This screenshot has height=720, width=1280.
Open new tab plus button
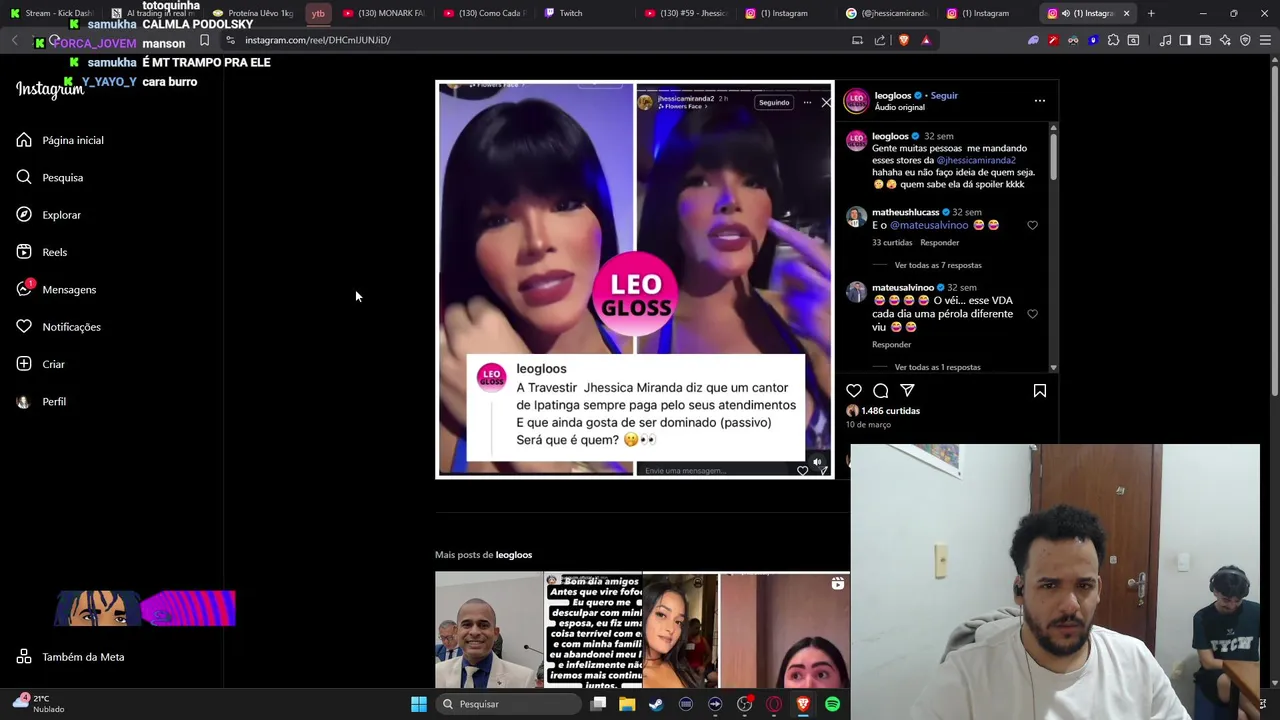point(1151,13)
